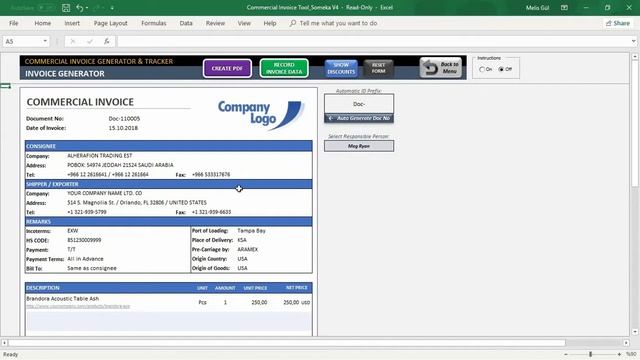The image size is (640, 360).
Task: Click the Incoterms value EXW
Action: (x=73, y=231)
